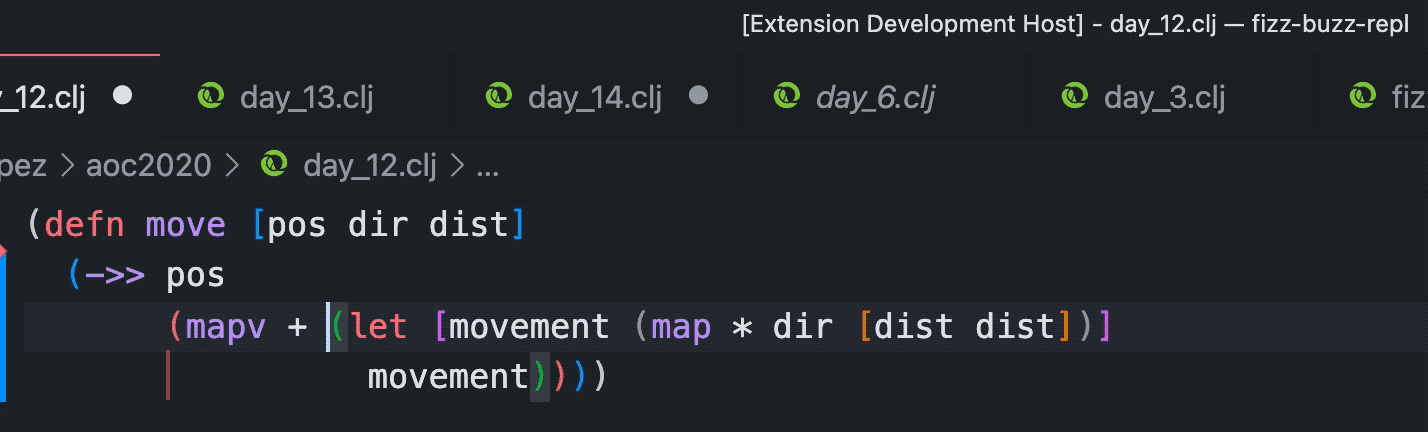The width and height of the screenshot is (1428, 432).
Task: Click the Clojure icon on the rightmost tab
Action: pyautogui.click(x=1362, y=97)
